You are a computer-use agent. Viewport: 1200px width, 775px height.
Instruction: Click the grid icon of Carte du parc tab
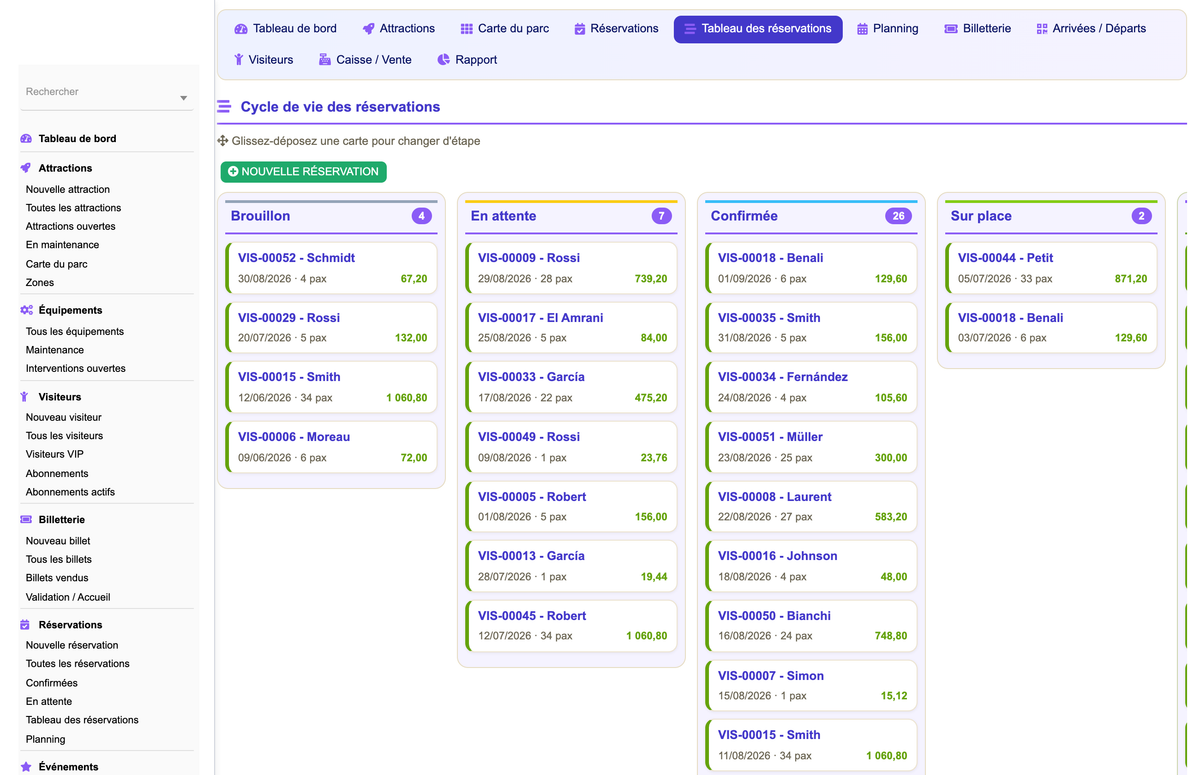click(467, 29)
